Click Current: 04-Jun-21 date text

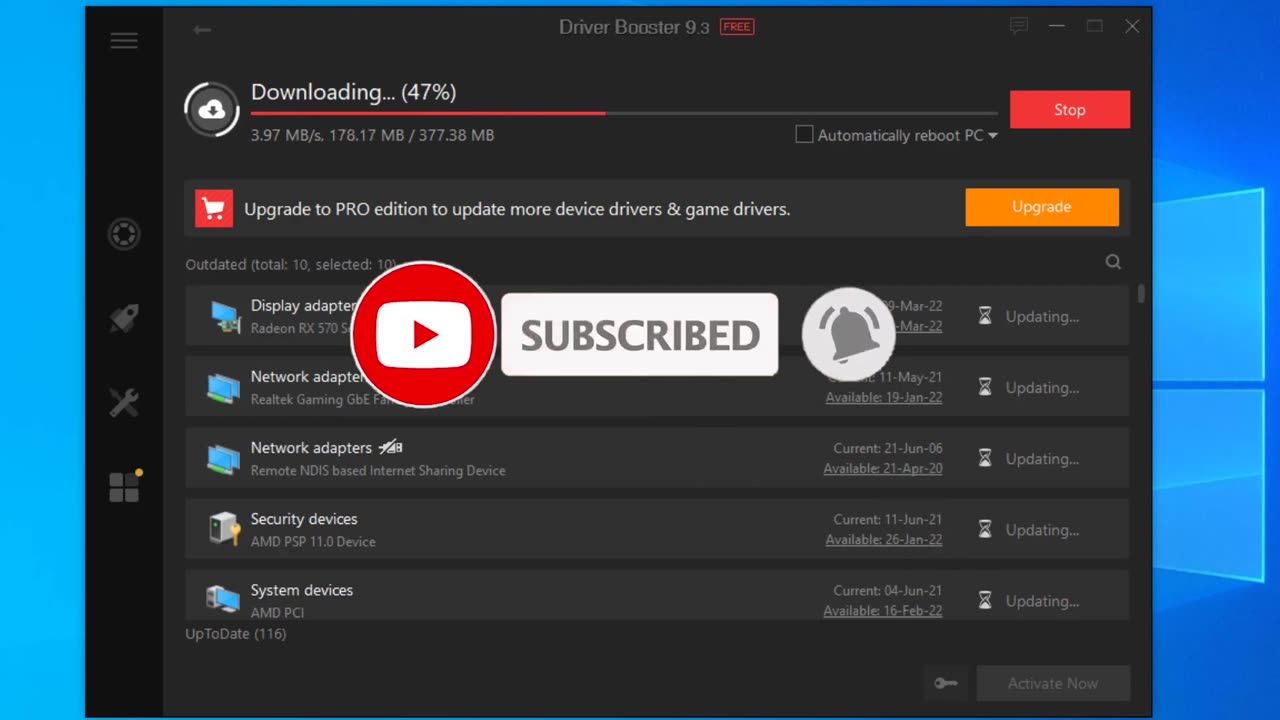(x=888, y=590)
